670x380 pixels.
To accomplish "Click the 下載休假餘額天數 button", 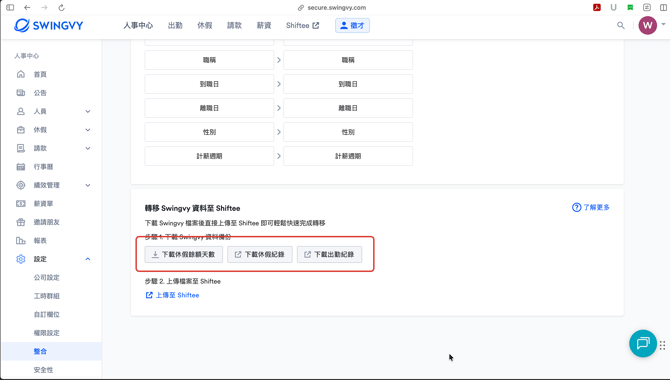I will [183, 254].
